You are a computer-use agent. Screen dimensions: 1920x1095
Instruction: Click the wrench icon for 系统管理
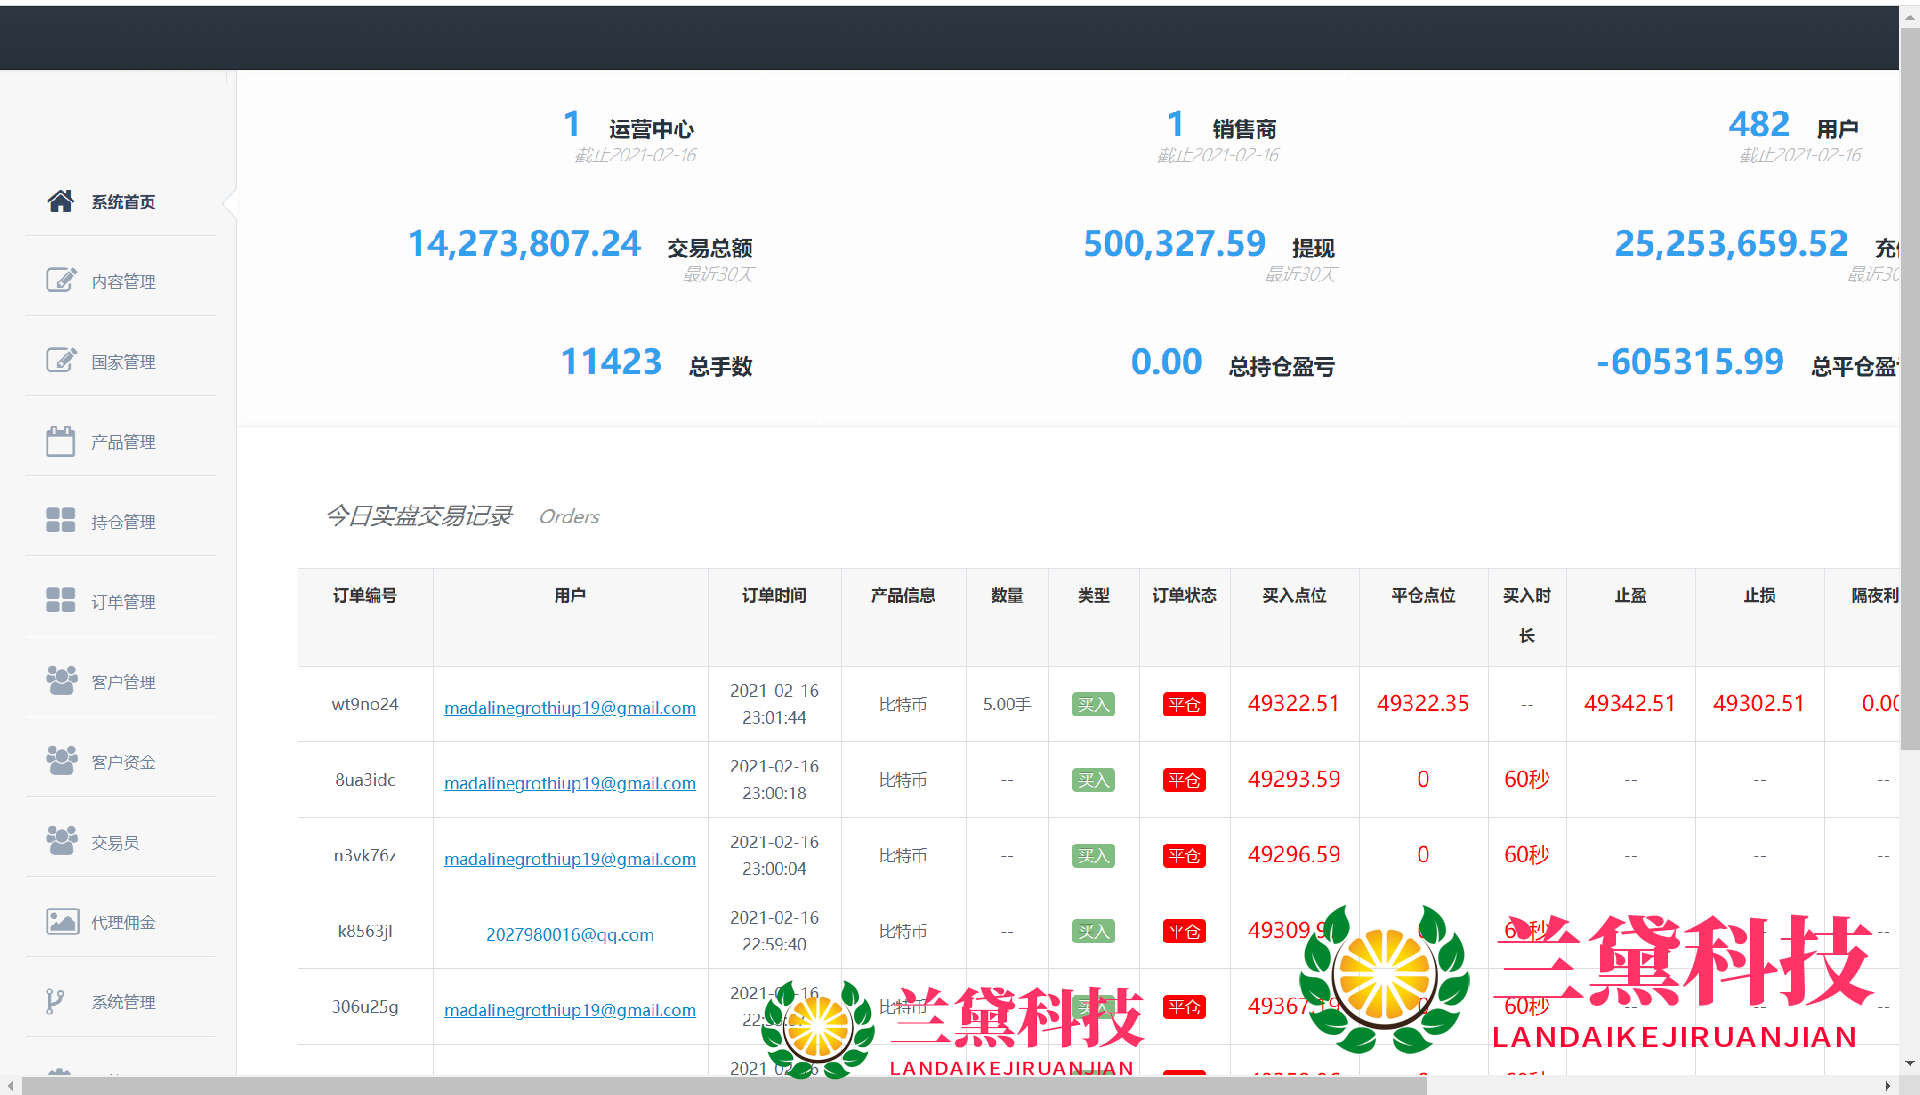tap(56, 1001)
